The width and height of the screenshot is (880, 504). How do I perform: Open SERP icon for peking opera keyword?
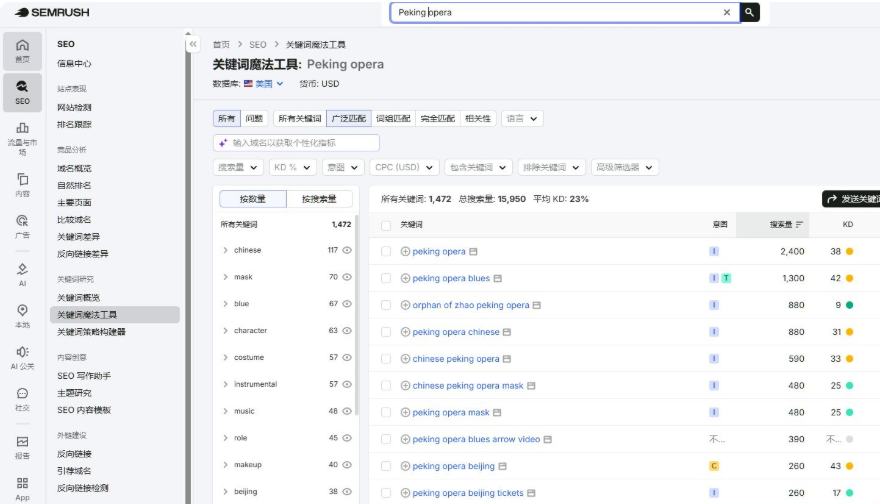[x=473, y=251]
